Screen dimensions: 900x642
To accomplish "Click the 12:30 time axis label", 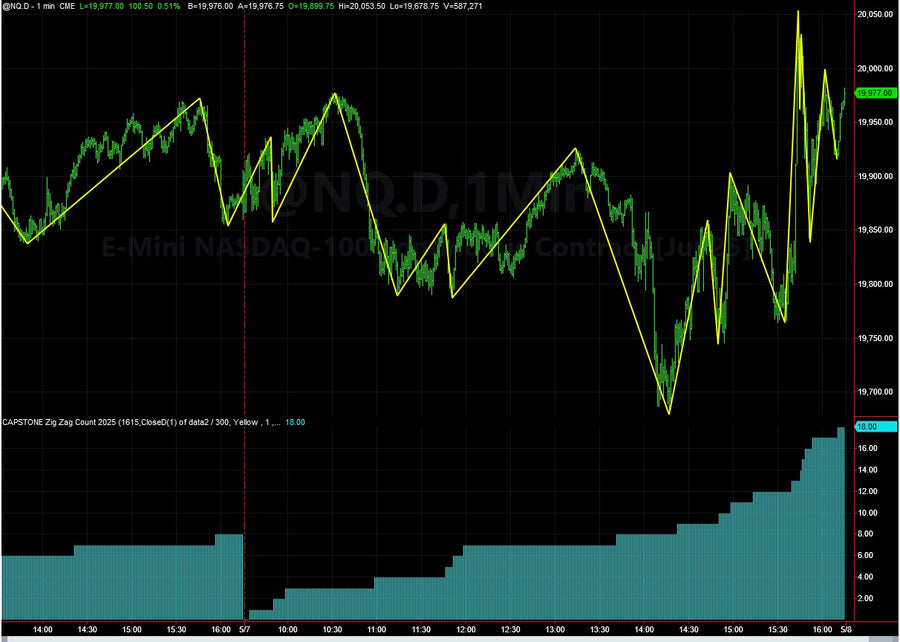I will click(x=510, y=629).
